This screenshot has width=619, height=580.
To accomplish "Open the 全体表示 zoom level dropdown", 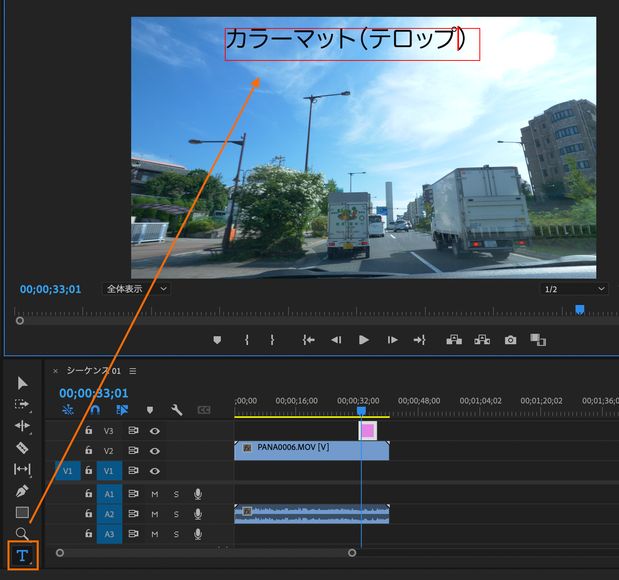I will [137, 289].
